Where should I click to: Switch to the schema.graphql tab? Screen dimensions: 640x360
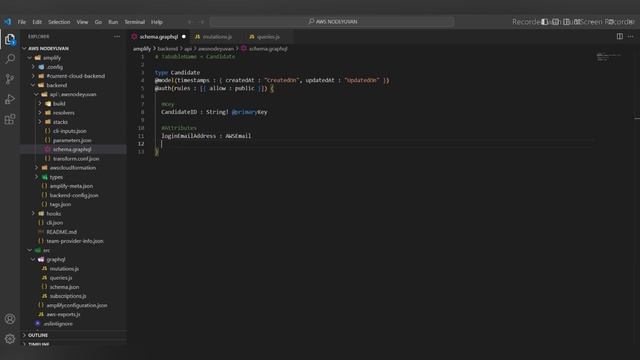[158, 37]
